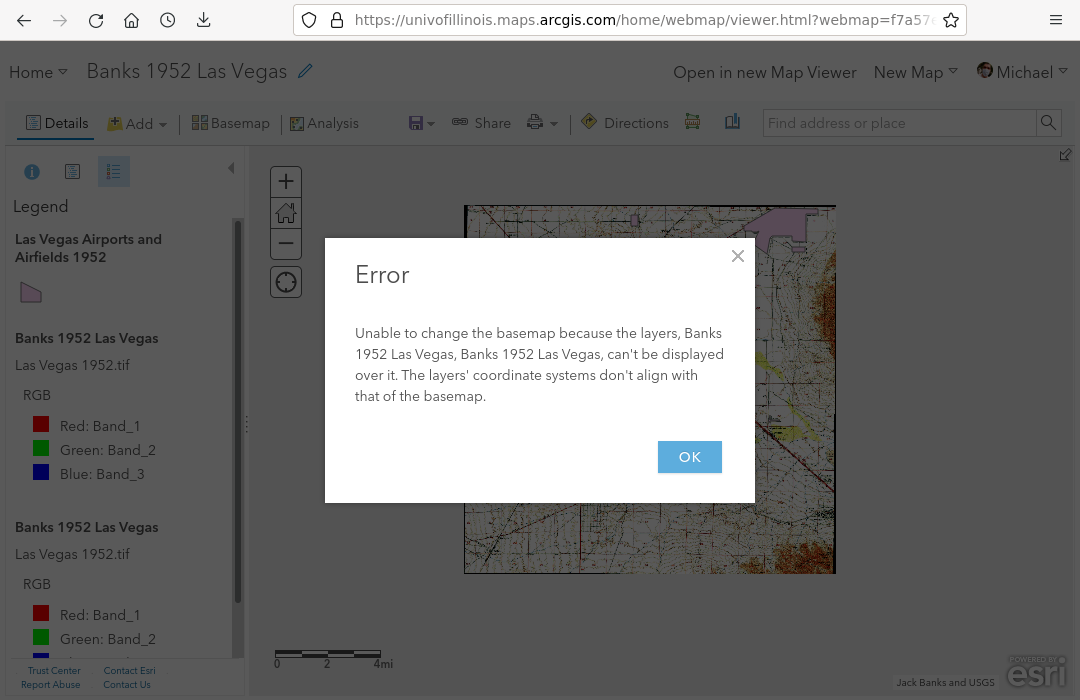Screen dimensions: 1080x700
Task: Return map to default extent home button
Action: 286,213
